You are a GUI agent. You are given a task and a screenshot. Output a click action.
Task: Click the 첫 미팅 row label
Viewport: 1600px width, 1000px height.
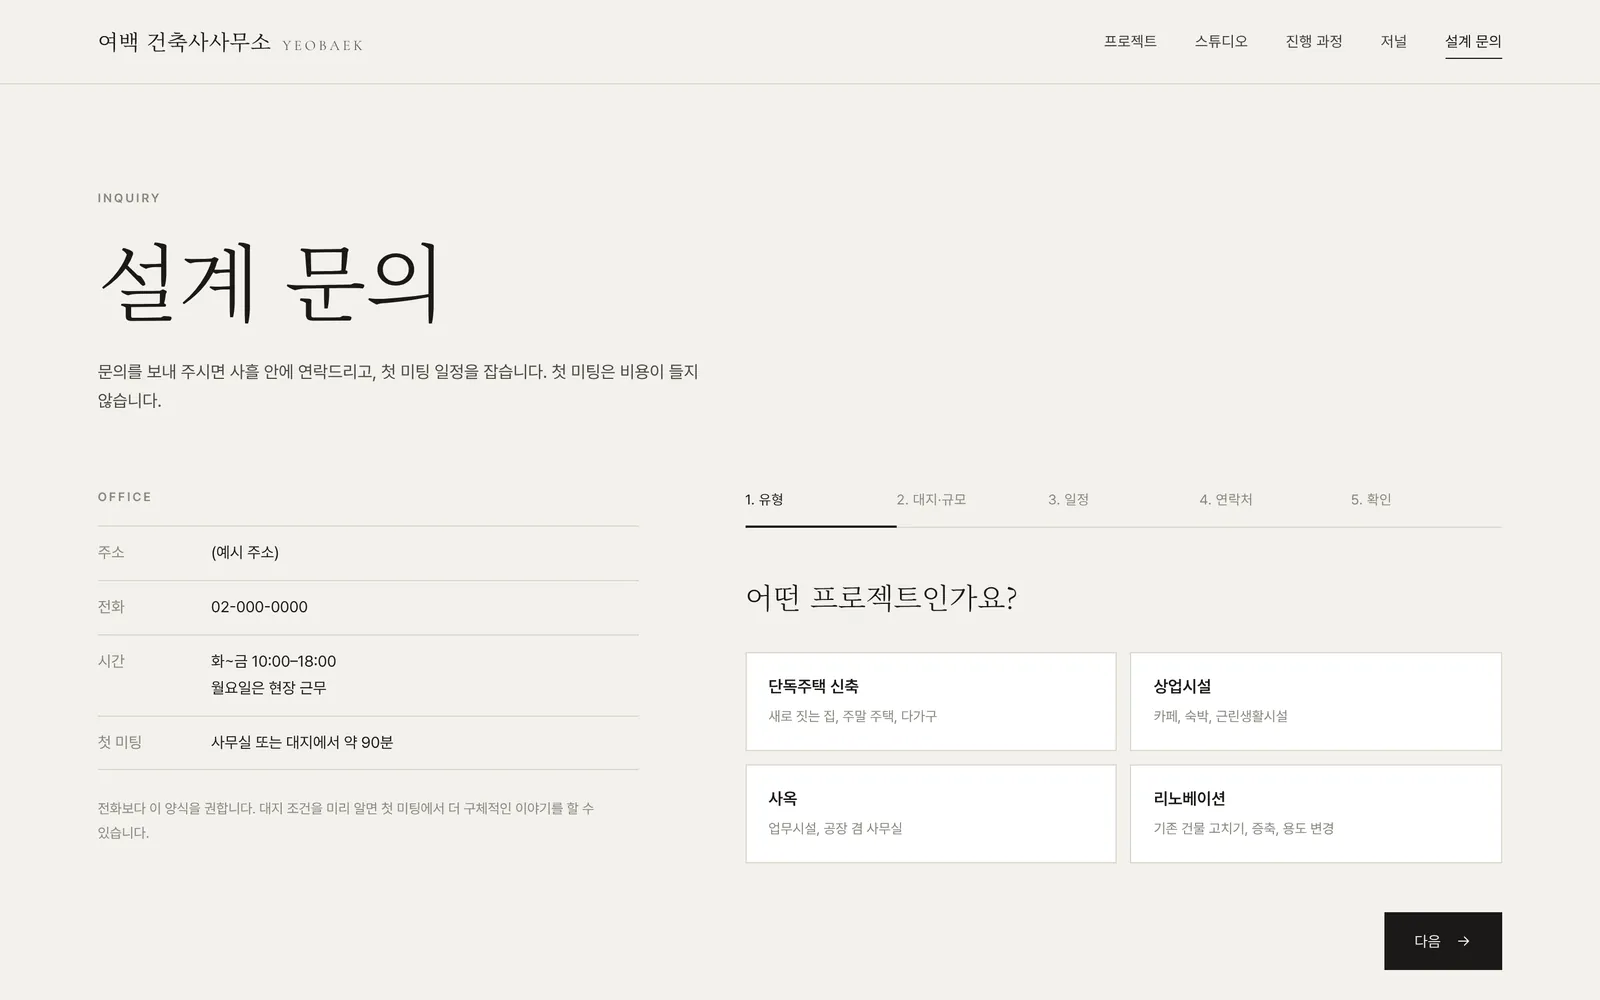120,742
